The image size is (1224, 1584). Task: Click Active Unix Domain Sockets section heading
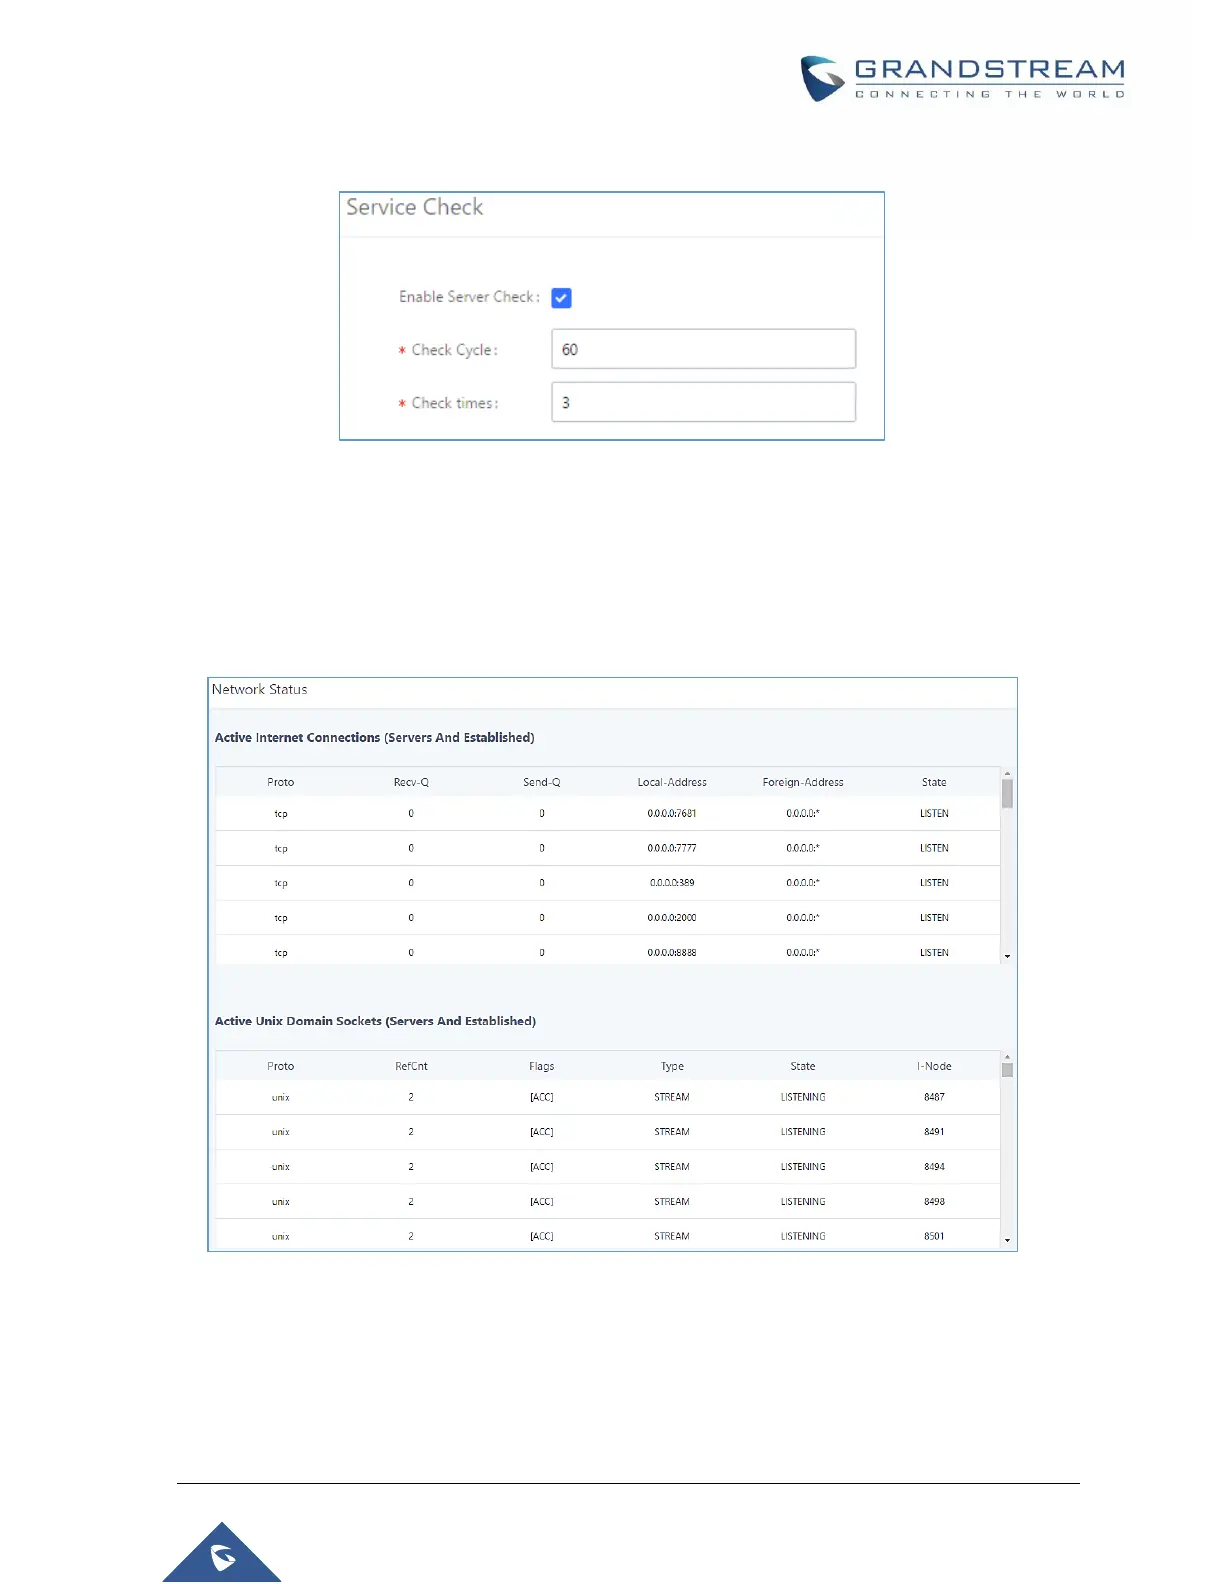point(375,1021)
